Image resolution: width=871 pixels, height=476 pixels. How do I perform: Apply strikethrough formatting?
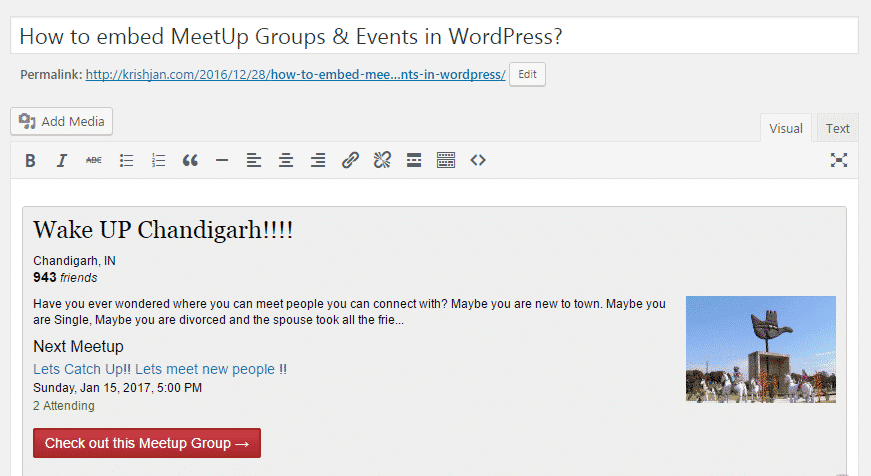tap(93, 161)
